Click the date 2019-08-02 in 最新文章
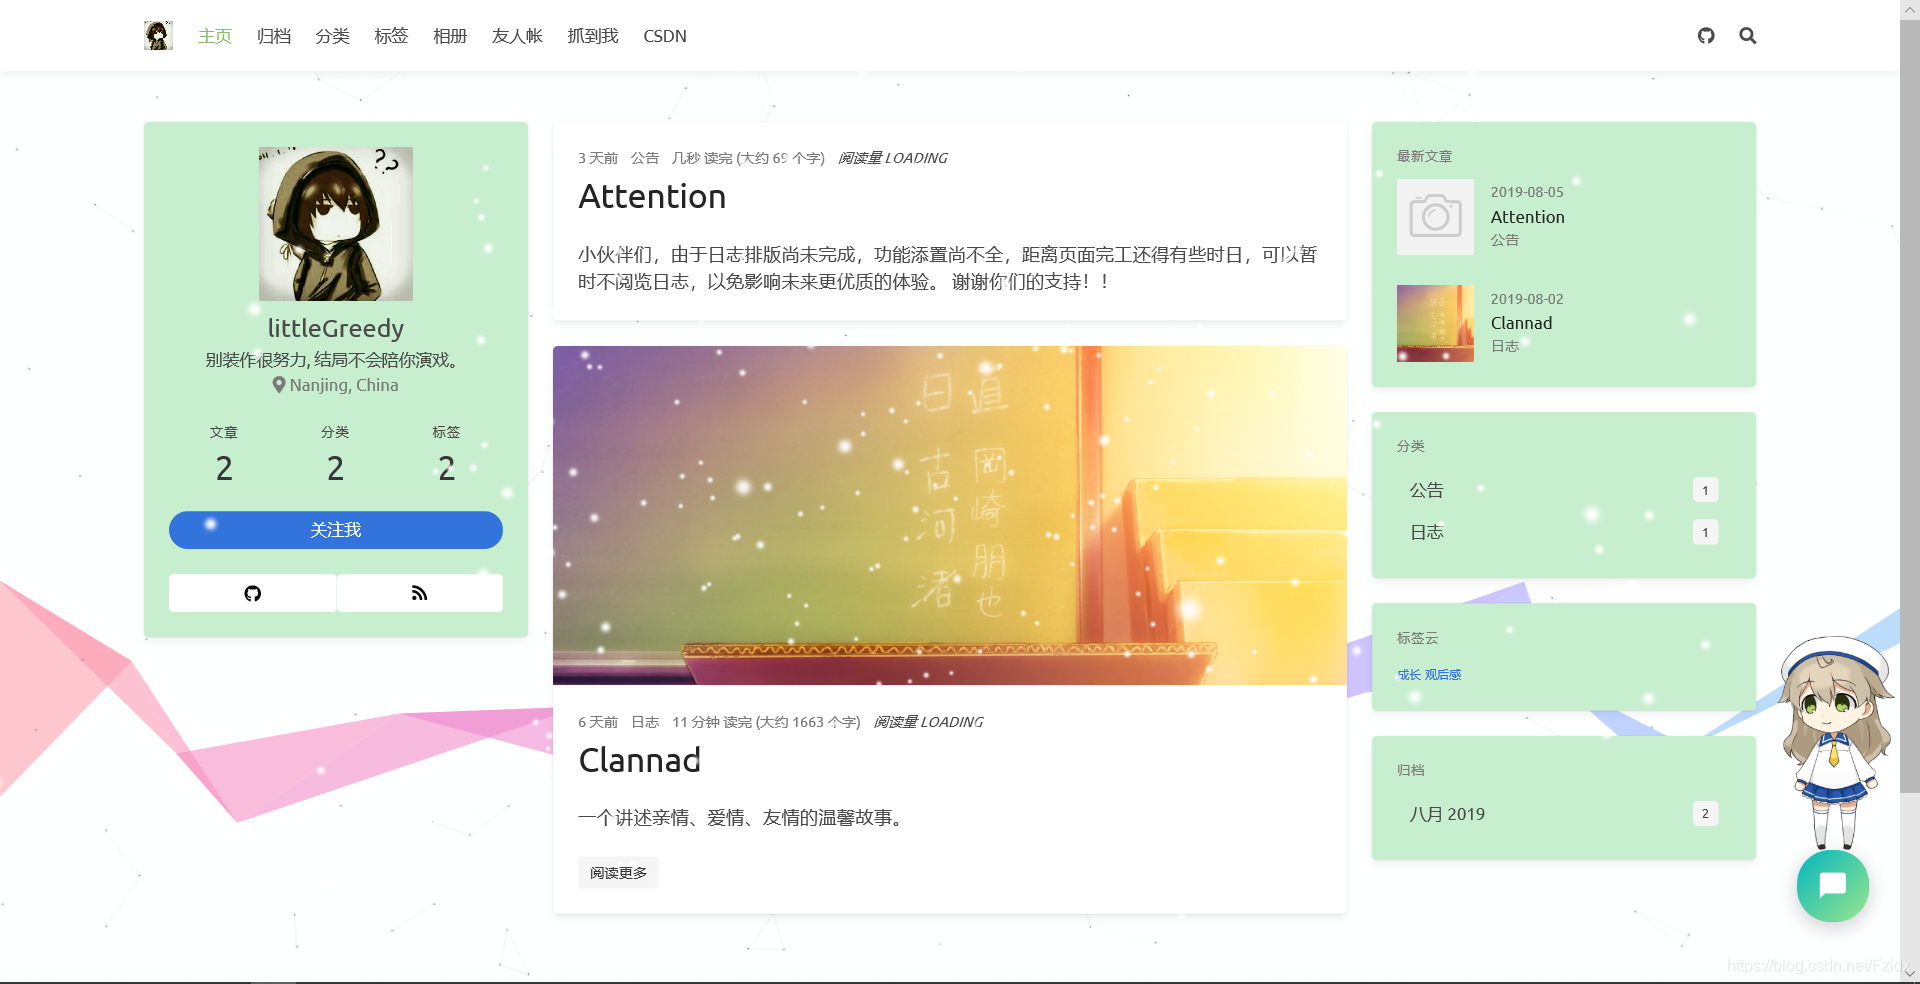The height and width of the screenshot is (984, 1920). (x=1527, y=299)
